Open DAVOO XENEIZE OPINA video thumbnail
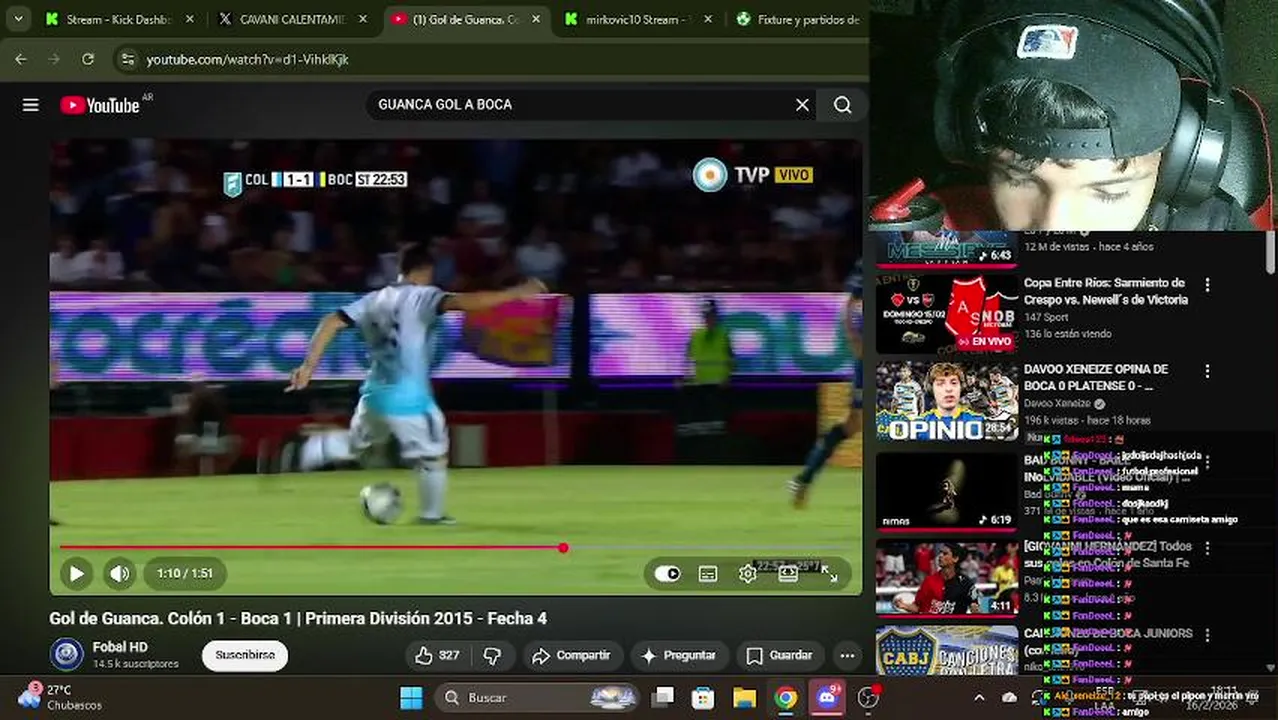The image size is (1278, 720). click(947, 401)
